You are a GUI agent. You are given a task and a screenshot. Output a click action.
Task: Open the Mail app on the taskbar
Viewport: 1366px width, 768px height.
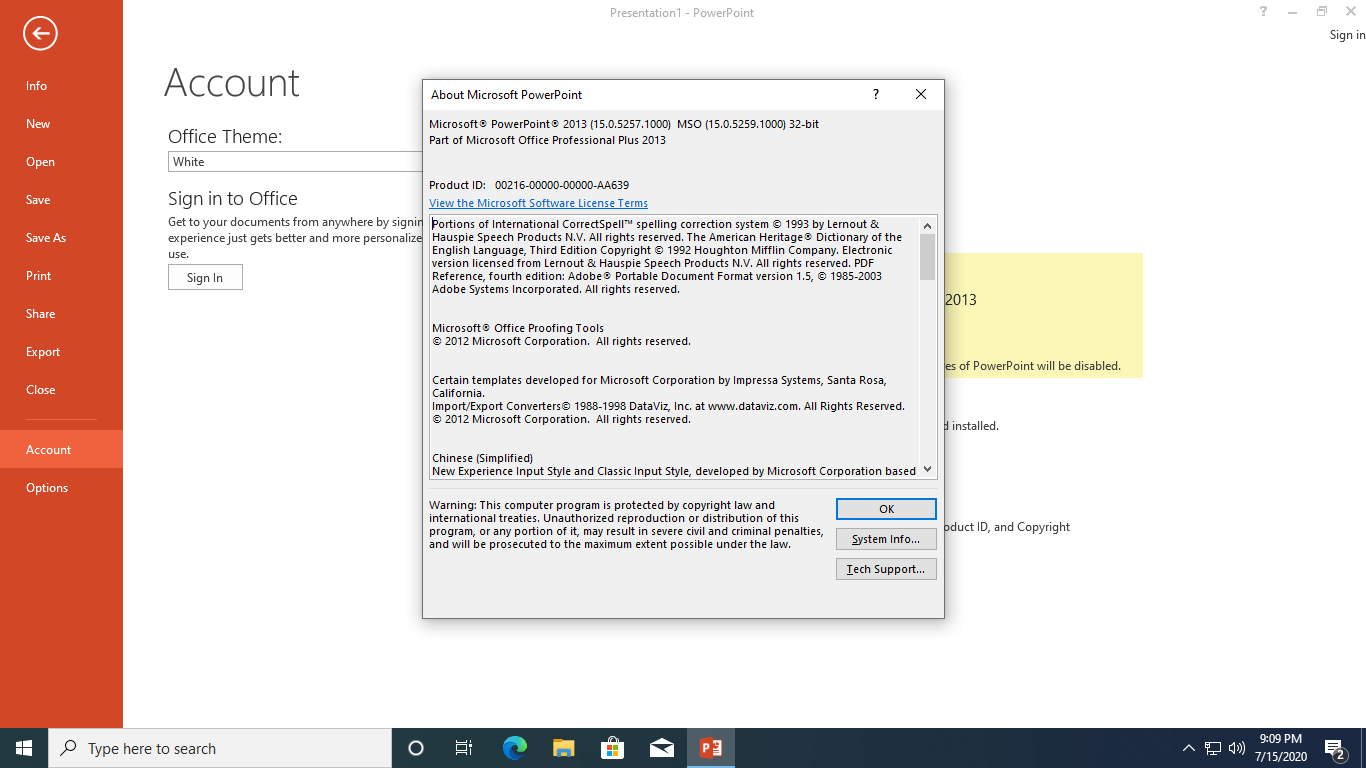pos(661,748)
